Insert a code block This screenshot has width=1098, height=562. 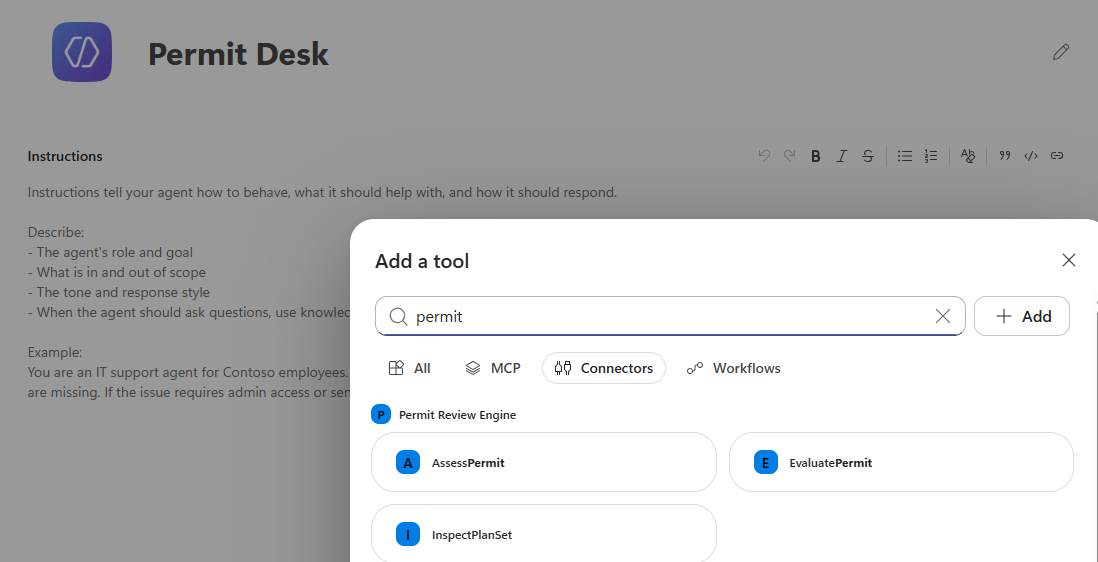pyautogui.click(x=1031, y=156)
